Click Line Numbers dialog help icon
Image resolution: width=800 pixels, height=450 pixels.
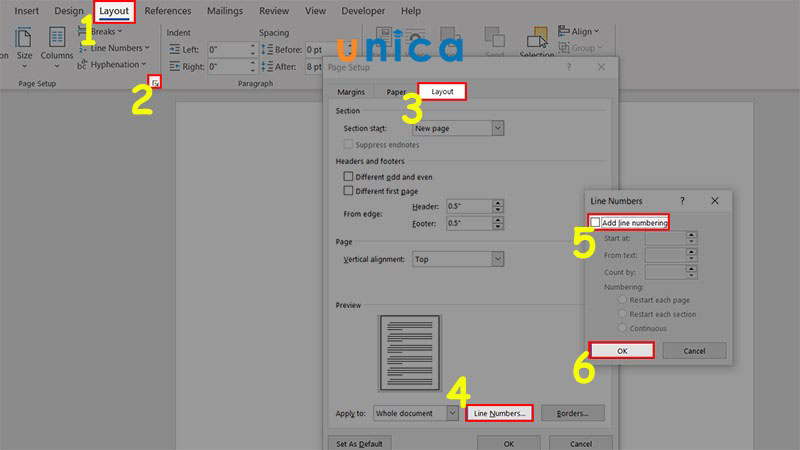682,201
